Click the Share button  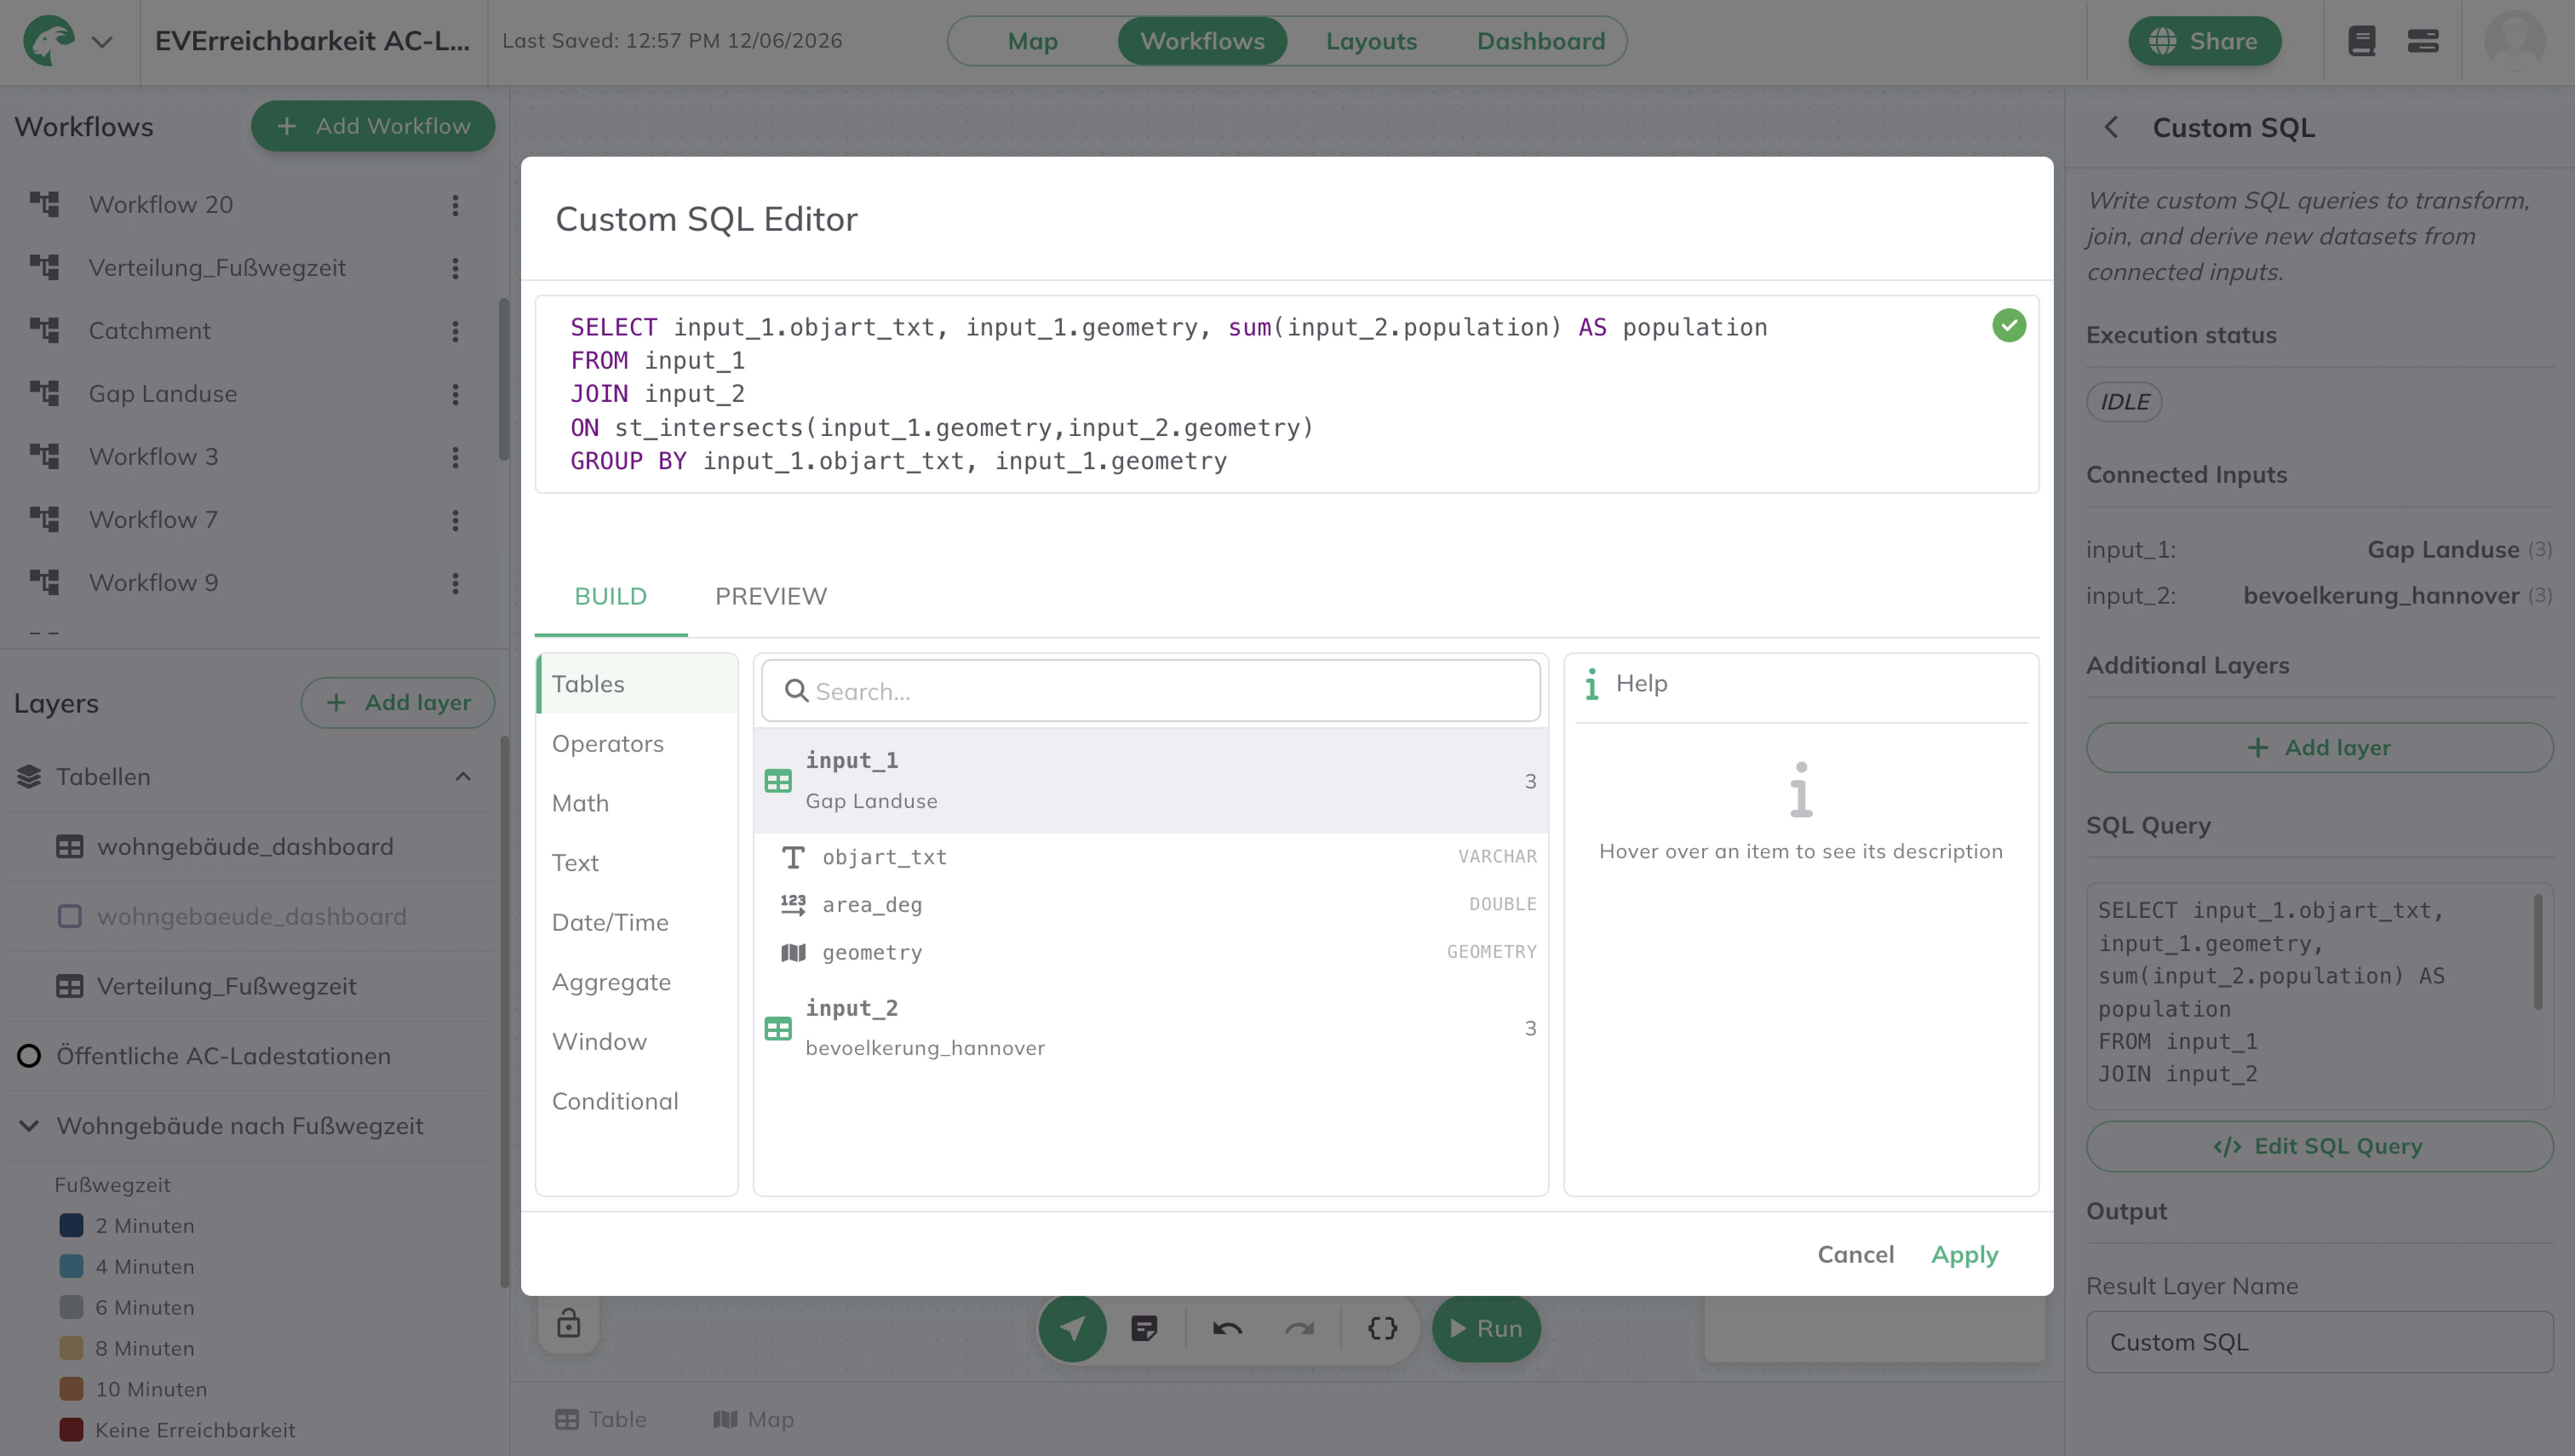2204,41
